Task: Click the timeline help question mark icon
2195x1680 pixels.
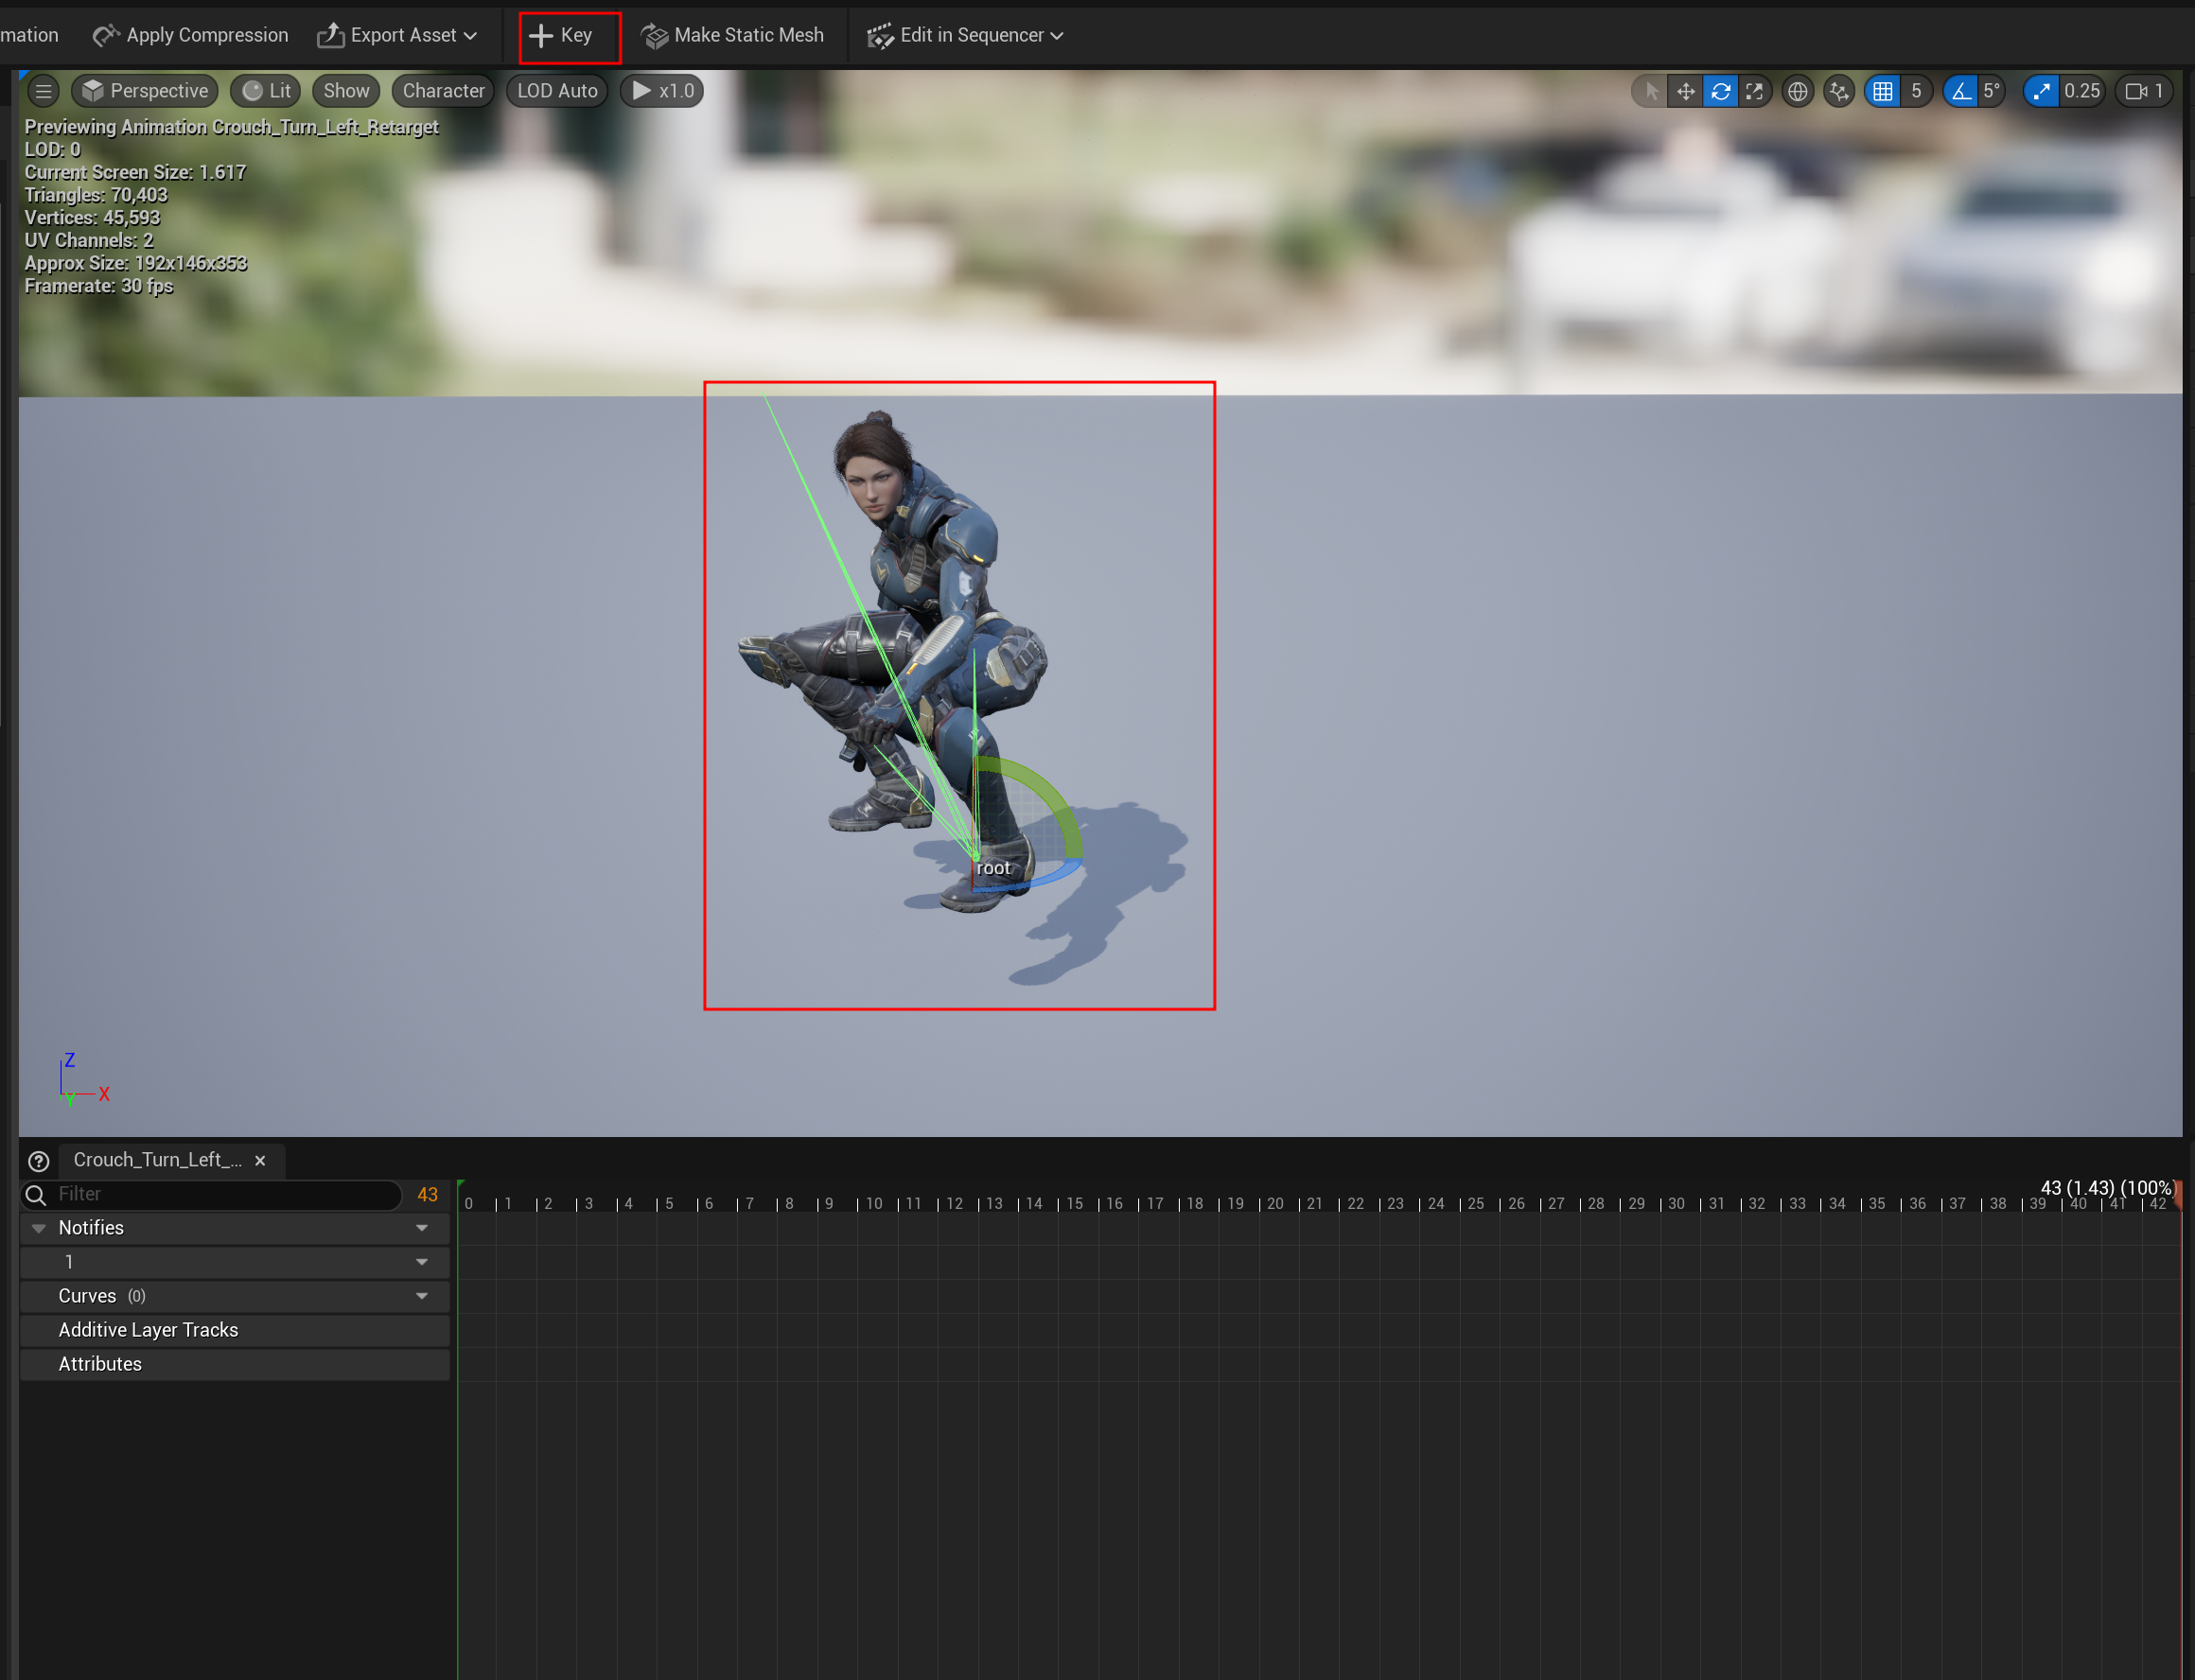Action: pos(38,1160)
